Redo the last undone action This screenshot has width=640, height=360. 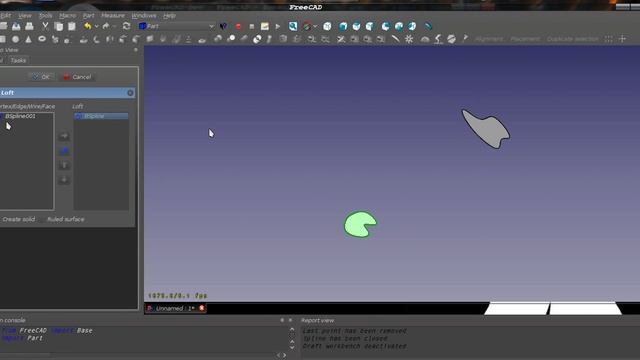106,26
